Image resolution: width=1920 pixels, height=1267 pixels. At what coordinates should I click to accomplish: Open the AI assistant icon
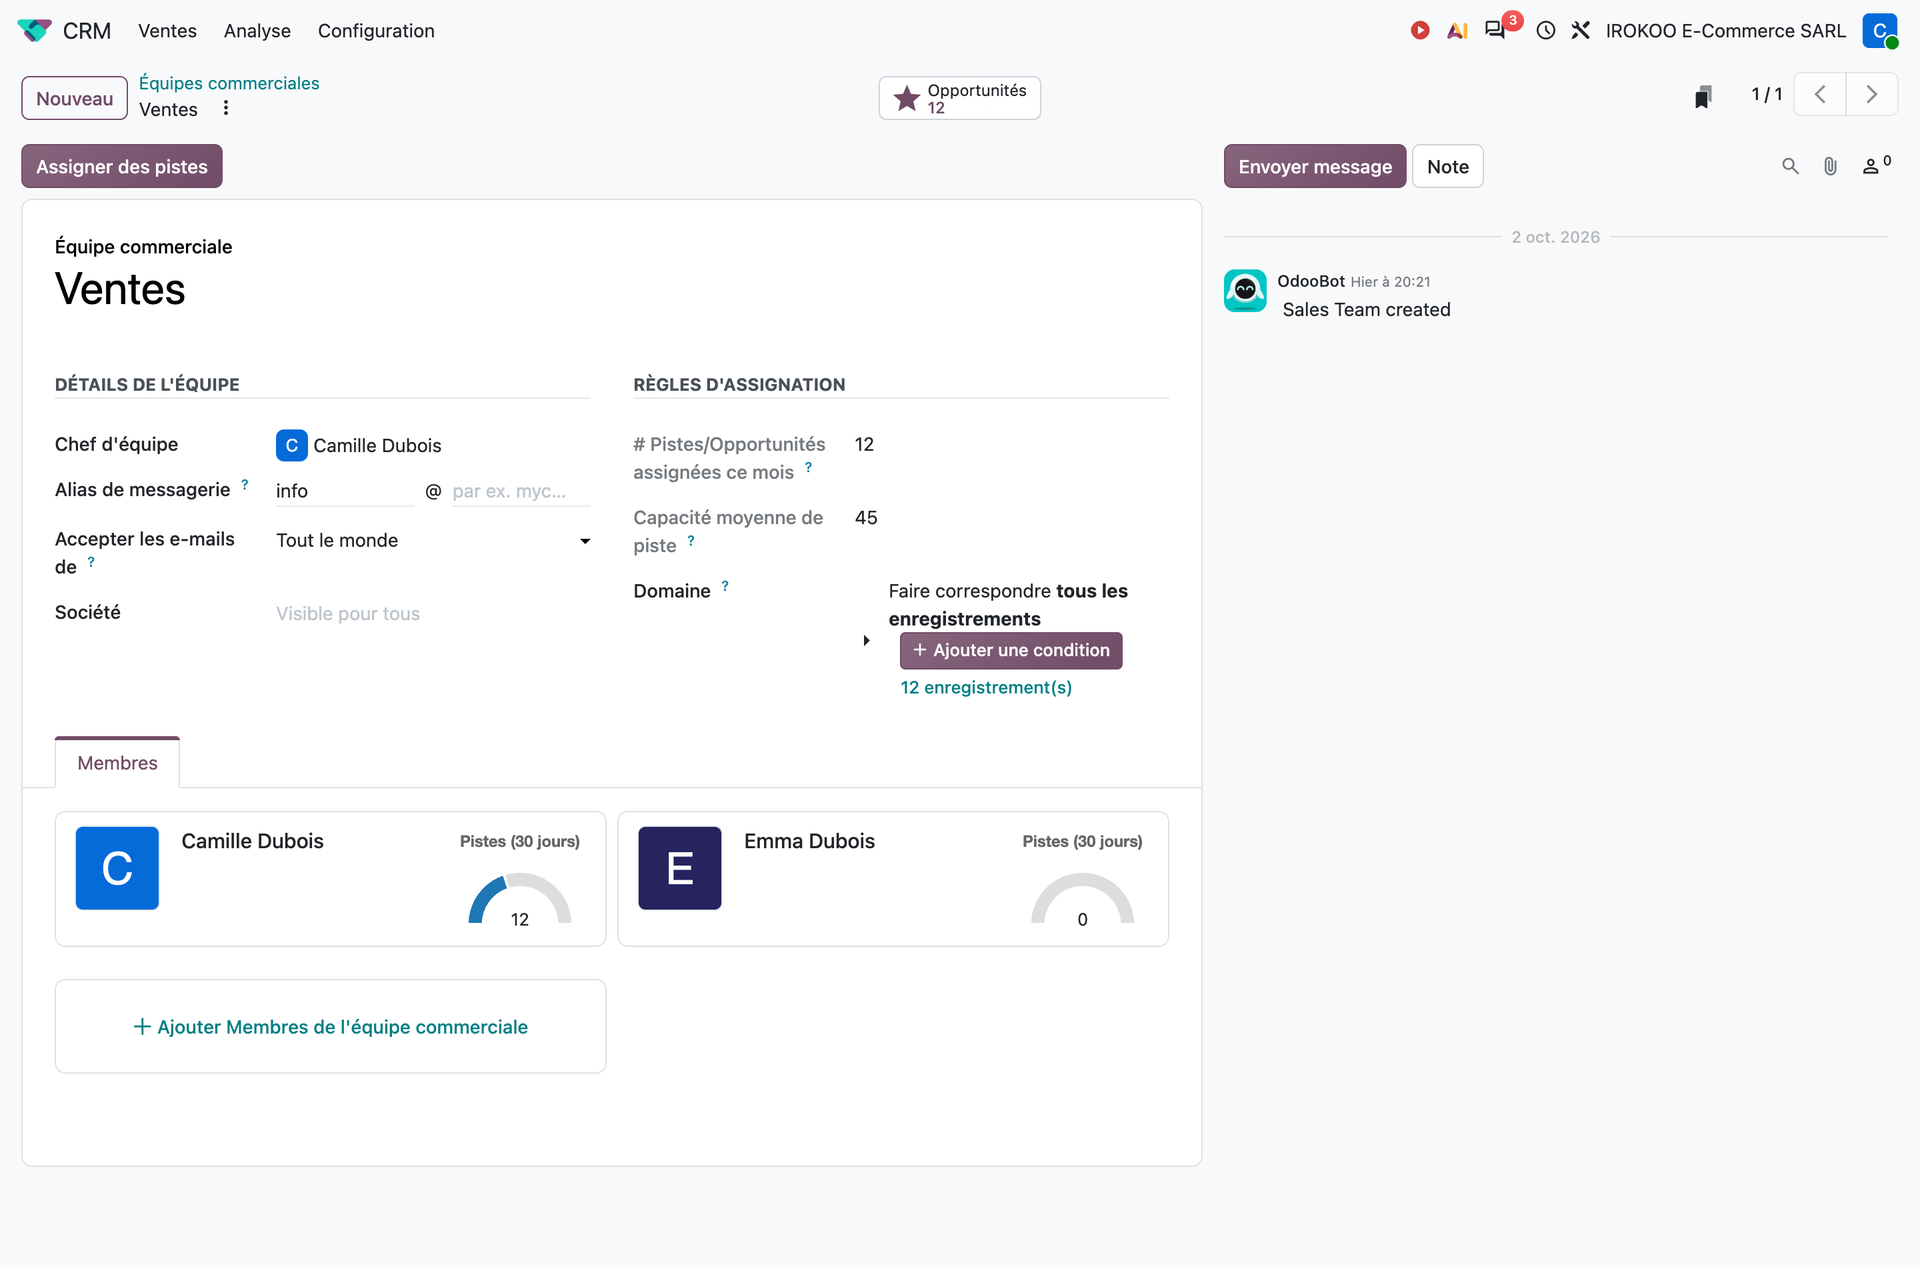coord(1457,31)
